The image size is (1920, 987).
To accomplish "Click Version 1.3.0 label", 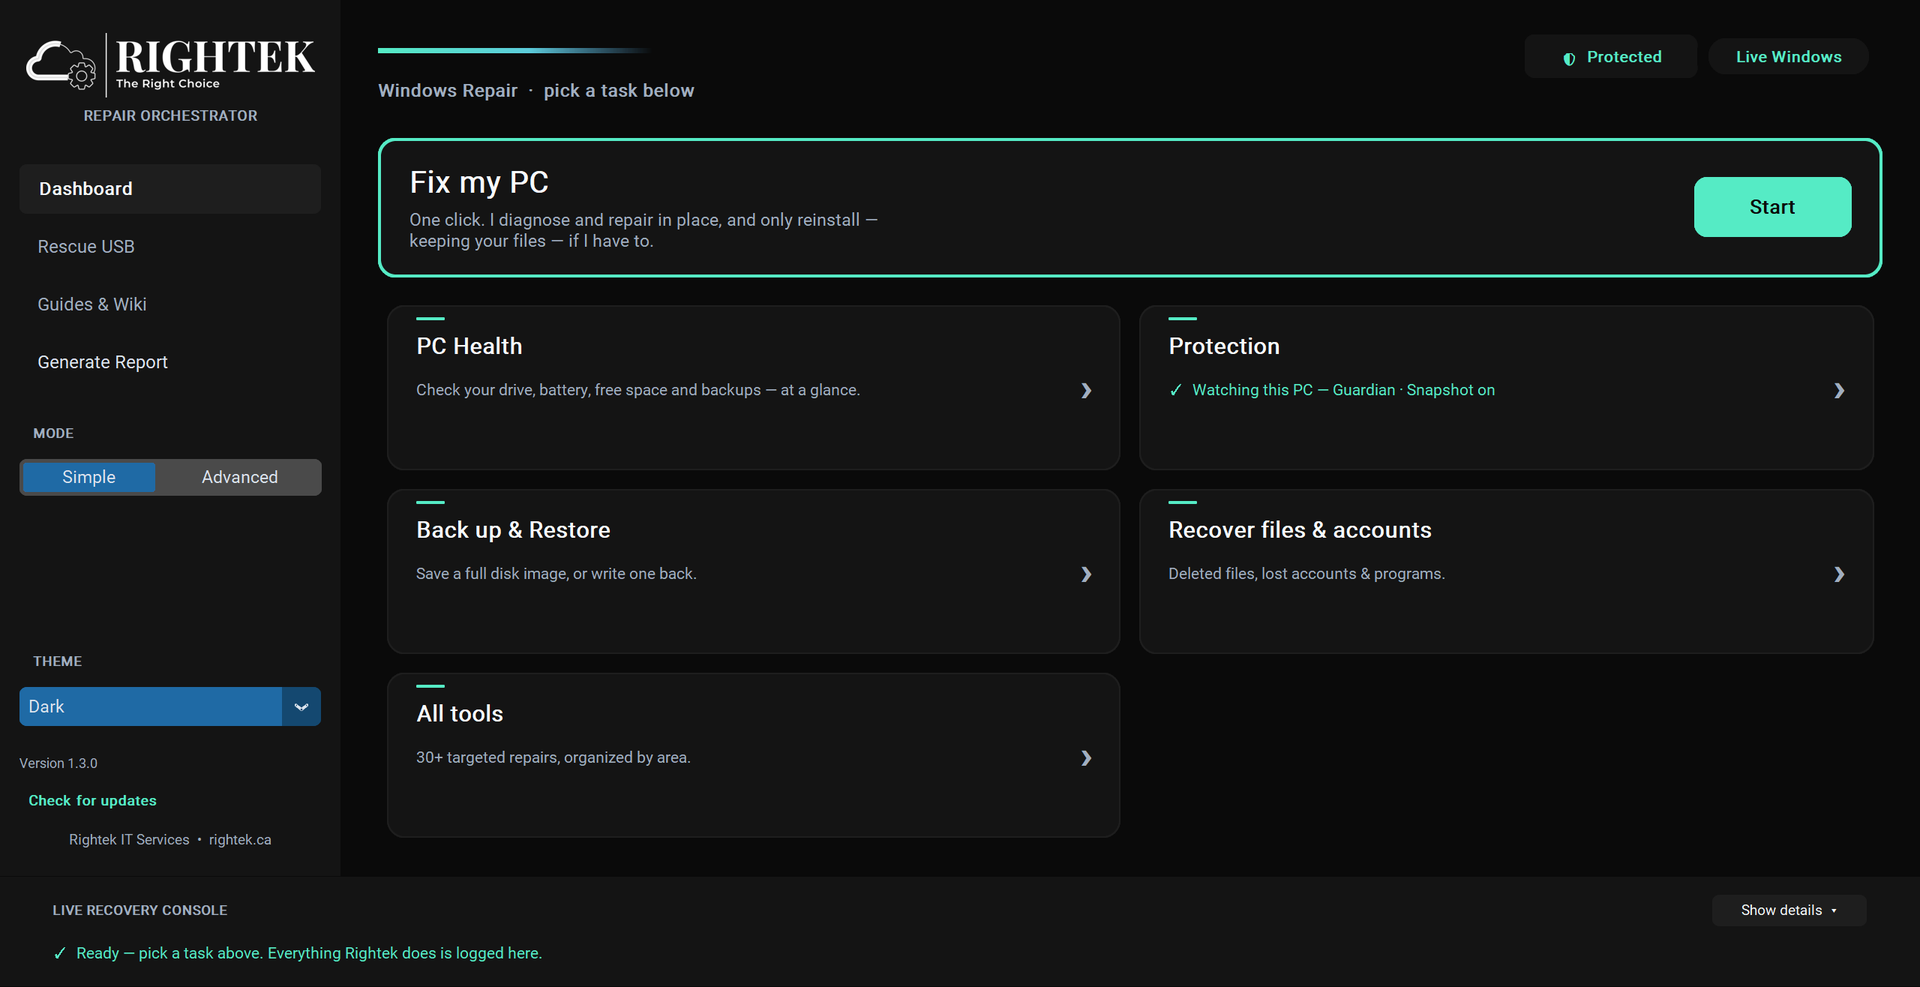I will [x=58, y=763].
